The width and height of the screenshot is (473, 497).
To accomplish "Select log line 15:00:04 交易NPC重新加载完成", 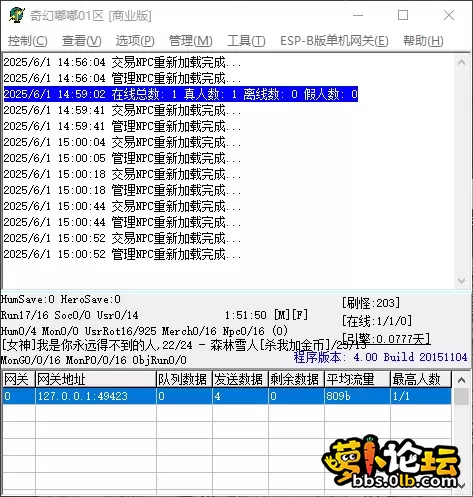I will coord(122,142).
